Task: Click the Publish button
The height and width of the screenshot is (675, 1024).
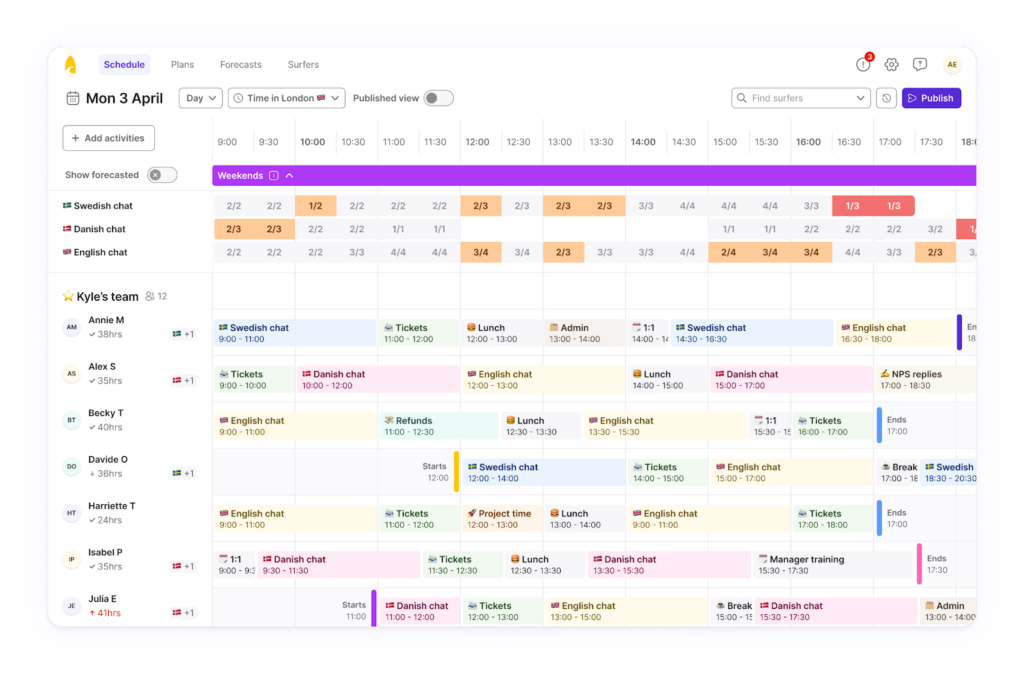Action: tap(931, 98)
